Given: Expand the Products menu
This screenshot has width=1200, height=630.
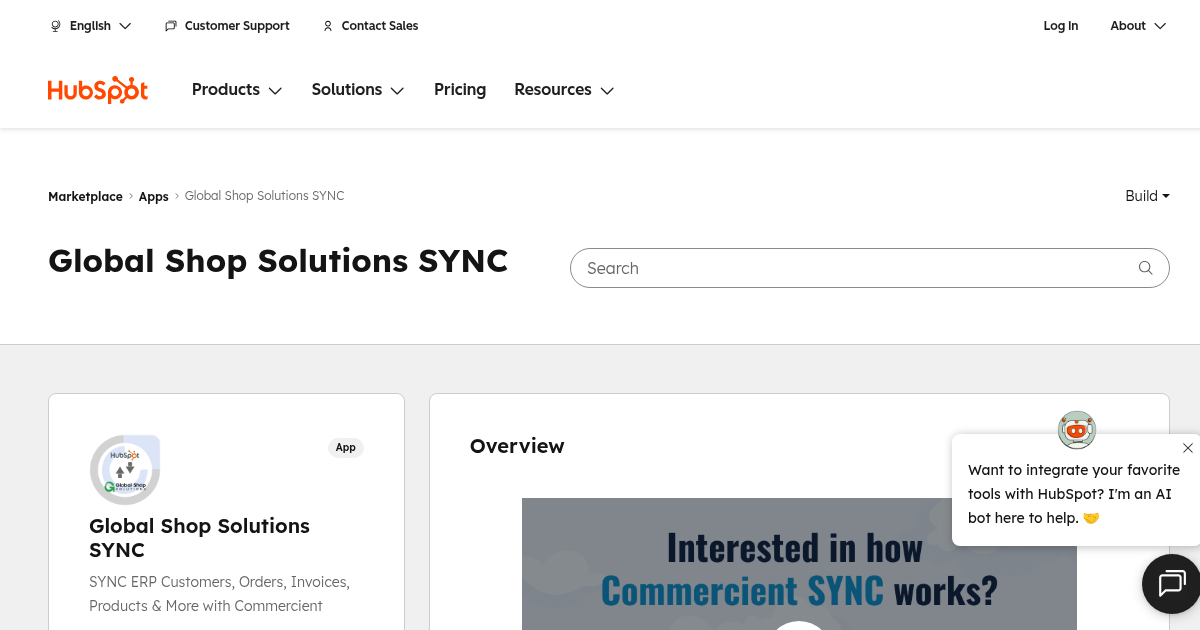Looking at the screenshot, I should (x=237, y=90).
